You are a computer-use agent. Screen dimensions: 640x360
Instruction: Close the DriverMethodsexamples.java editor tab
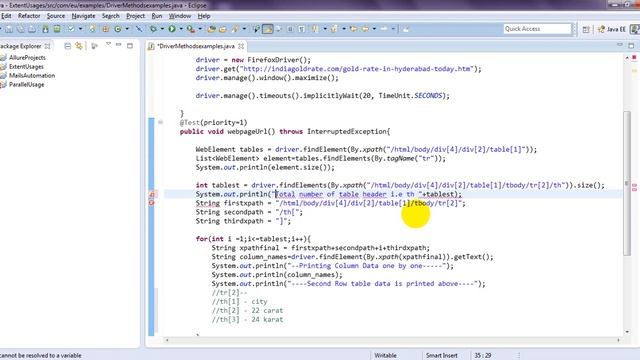point(241,46)
